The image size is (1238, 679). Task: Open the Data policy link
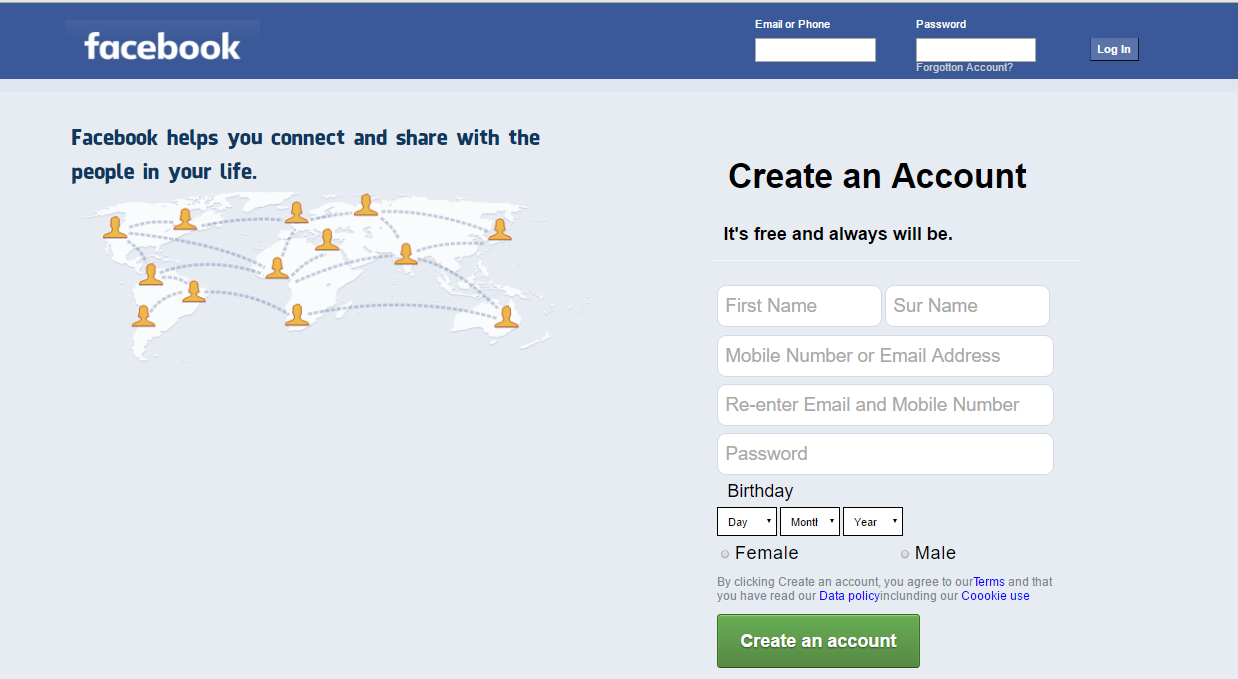tap(848, 595)
